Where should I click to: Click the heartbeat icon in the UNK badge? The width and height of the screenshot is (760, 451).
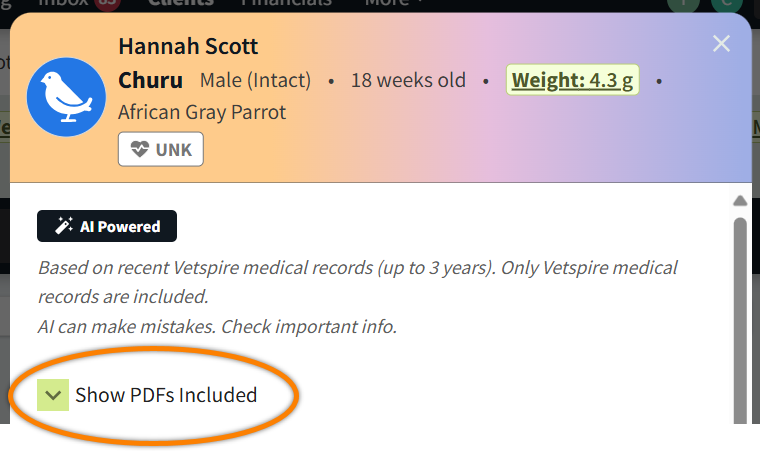coord(140,150)
